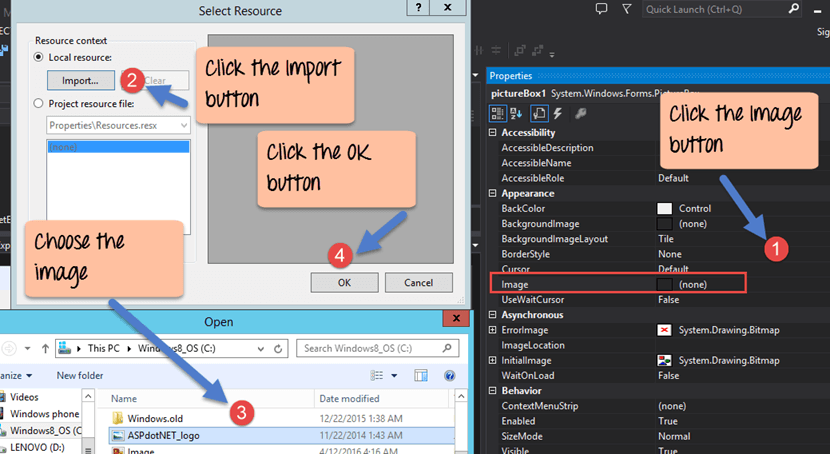The height and width of the screenshot is (454, 830).
Task: Click the New folder menu item
Action: pyautogui.click(x=81, y=375)
